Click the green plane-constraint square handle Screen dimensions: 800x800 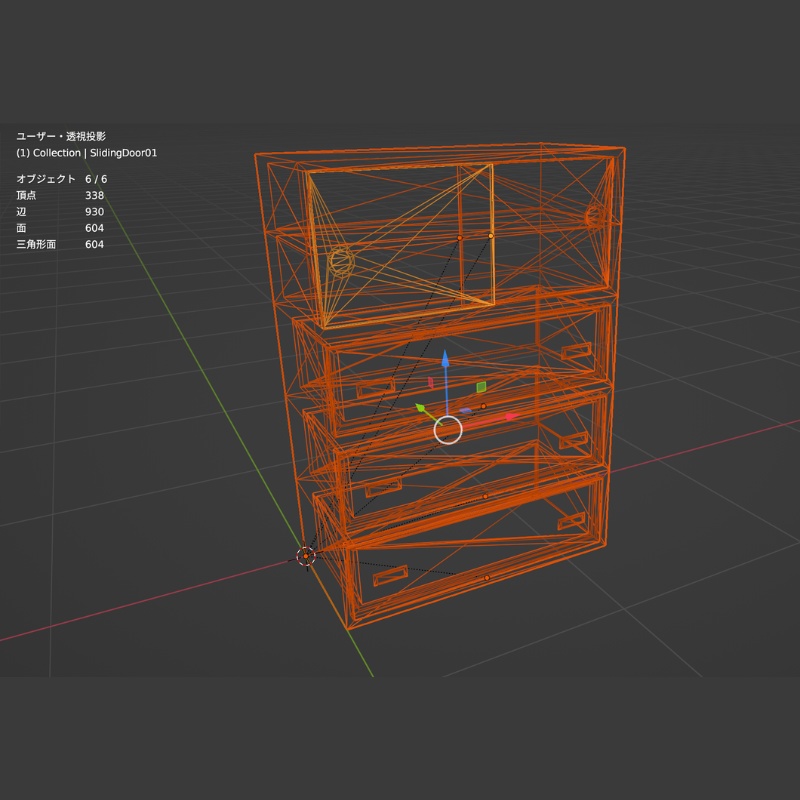481,387
